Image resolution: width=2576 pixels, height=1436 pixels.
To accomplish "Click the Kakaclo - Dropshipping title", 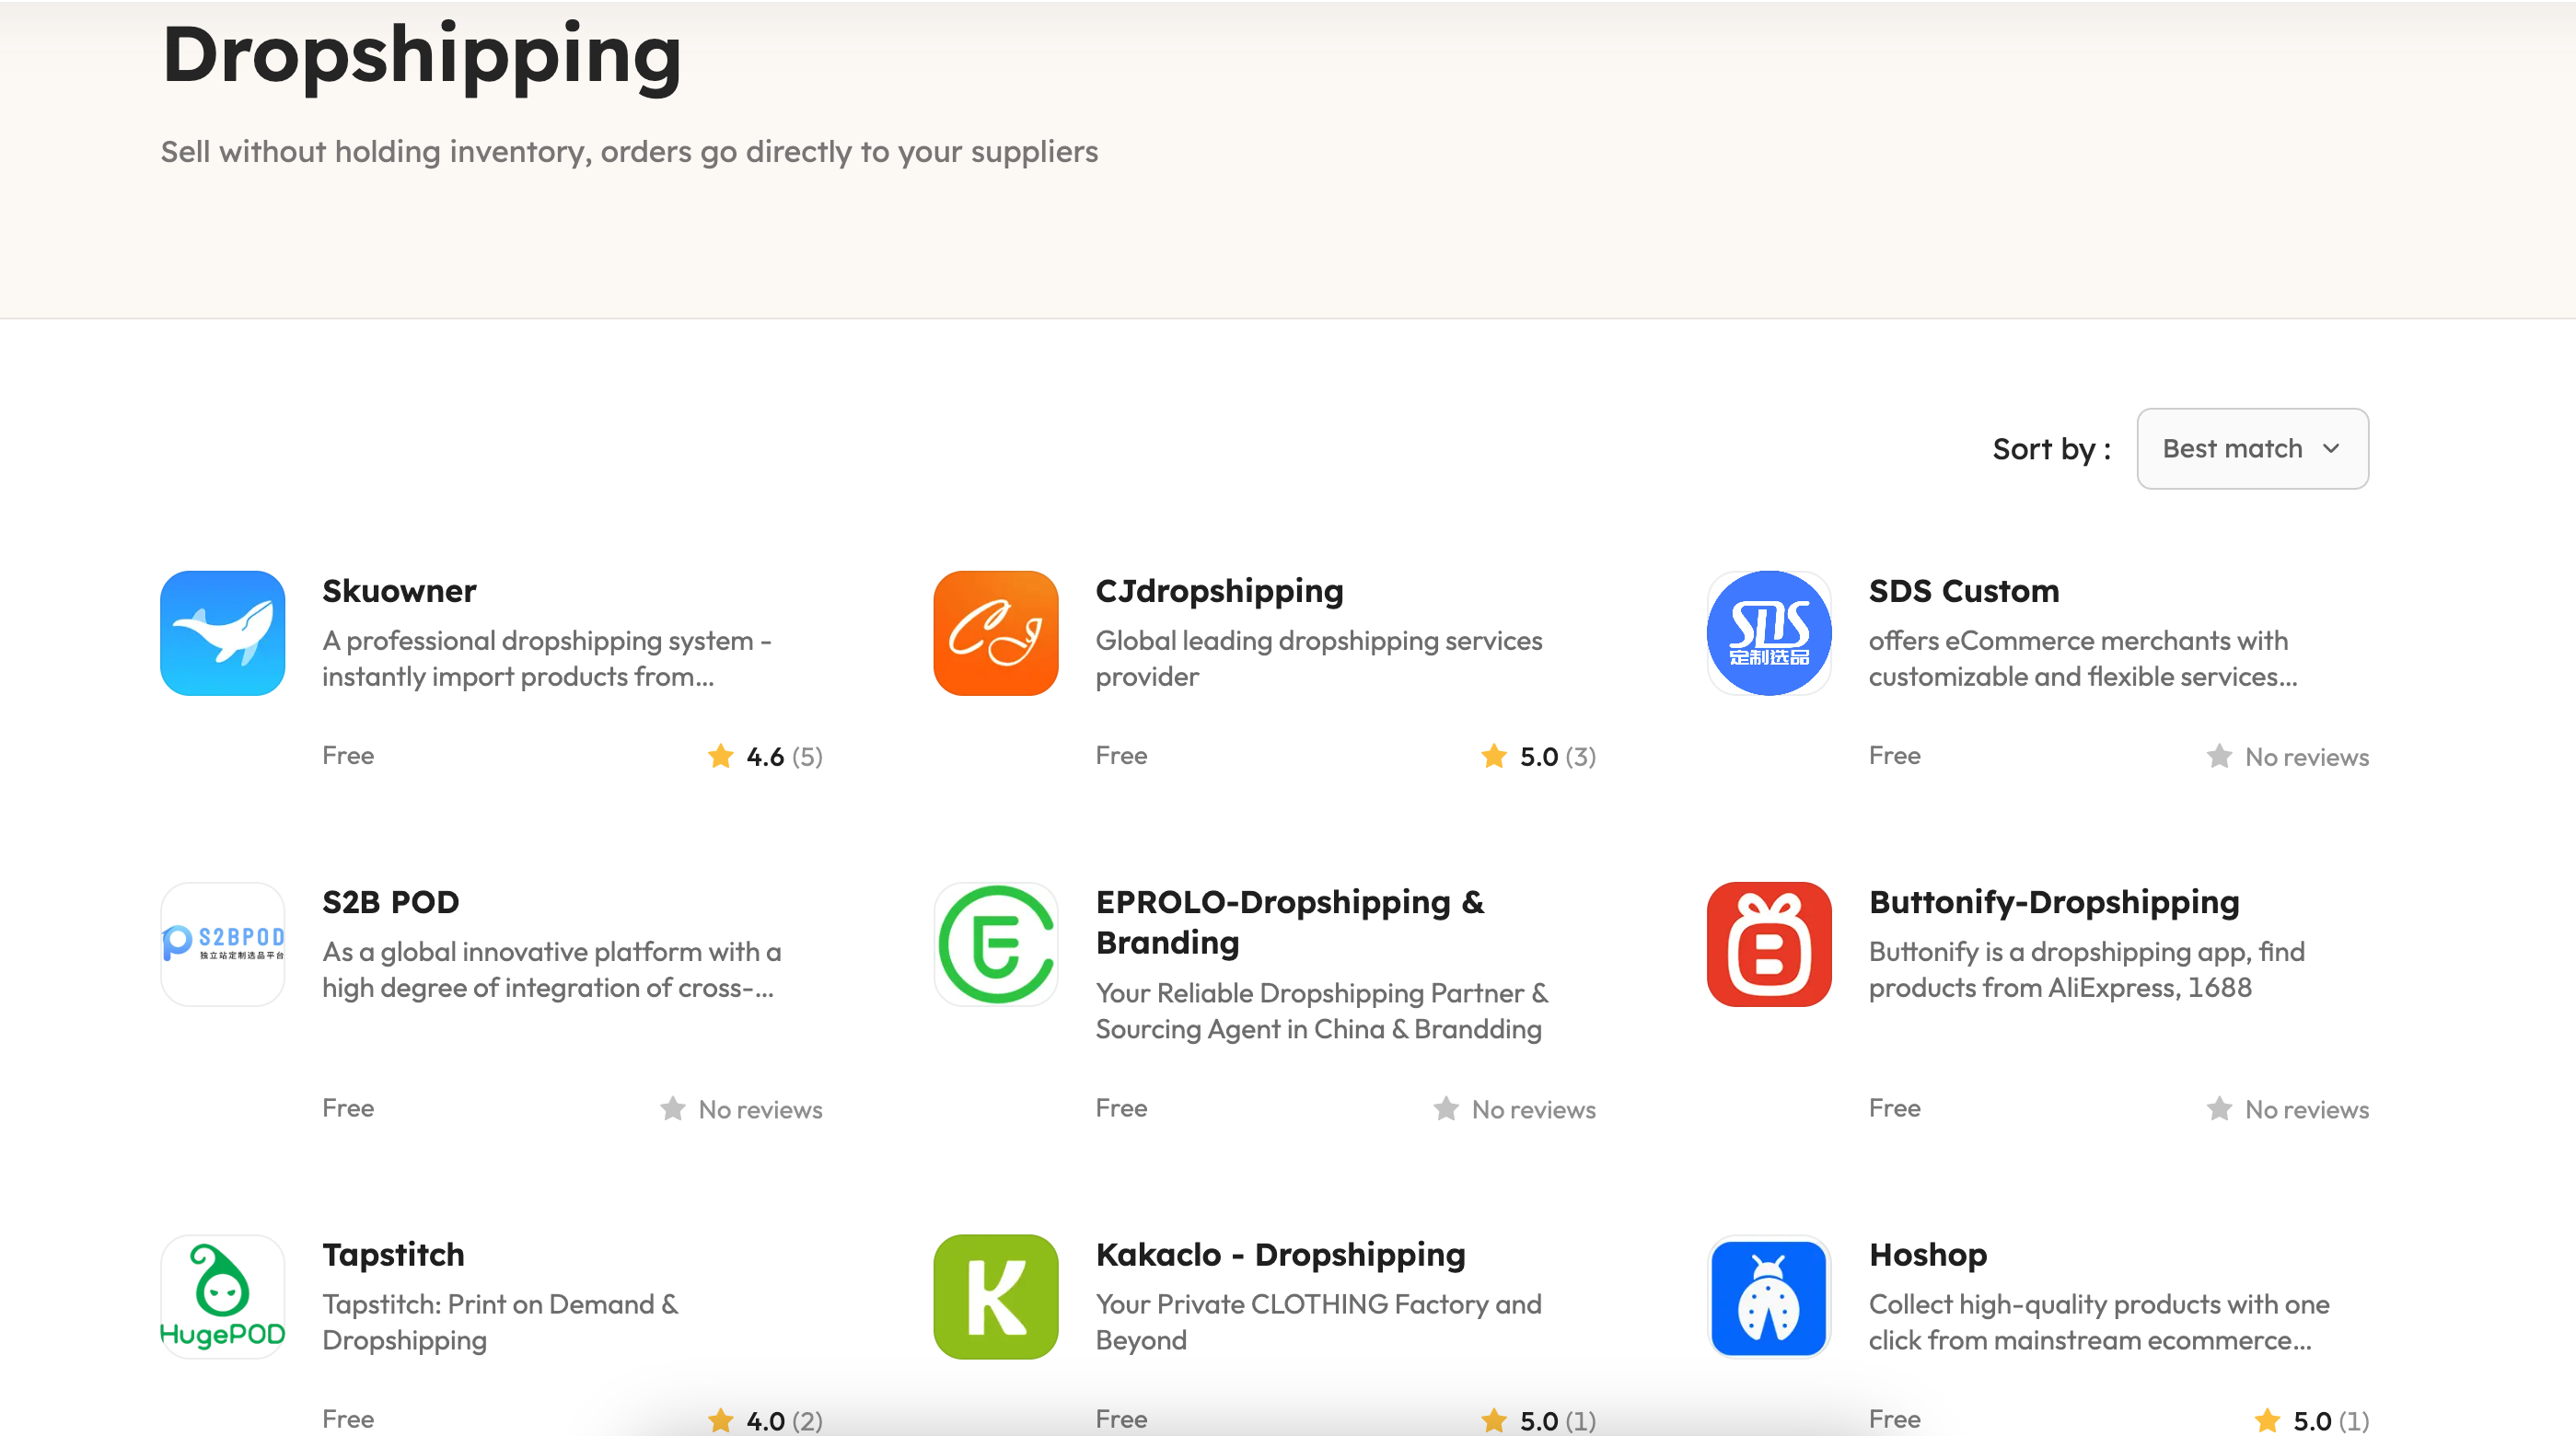I will coord(1280,1254).
